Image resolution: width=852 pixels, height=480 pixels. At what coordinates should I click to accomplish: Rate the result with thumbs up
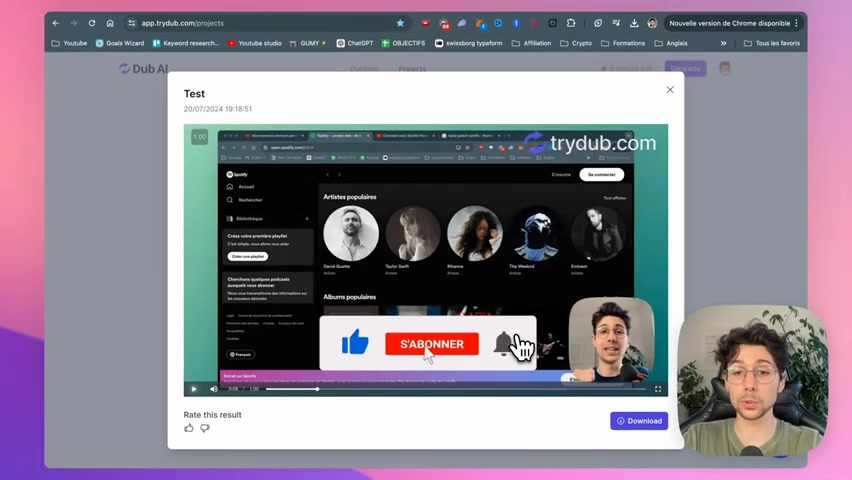189,428
